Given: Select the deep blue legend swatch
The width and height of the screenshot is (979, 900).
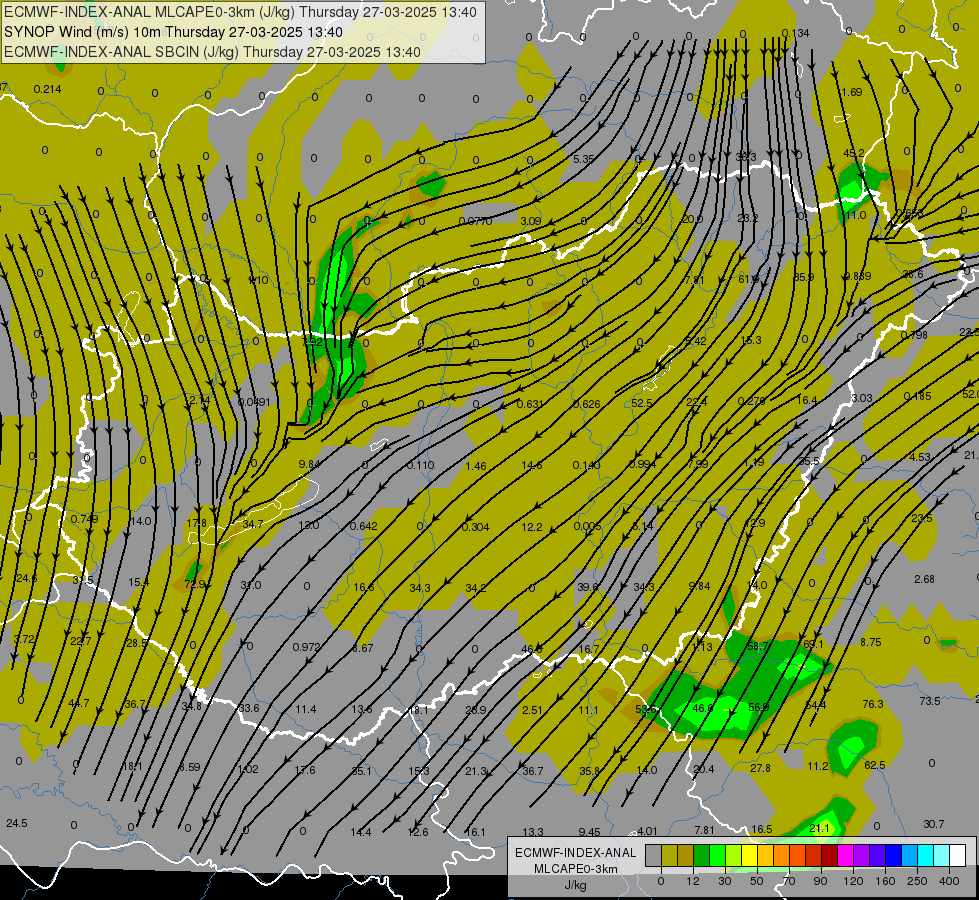Looking at the screenshot, I should click(893, 855).
